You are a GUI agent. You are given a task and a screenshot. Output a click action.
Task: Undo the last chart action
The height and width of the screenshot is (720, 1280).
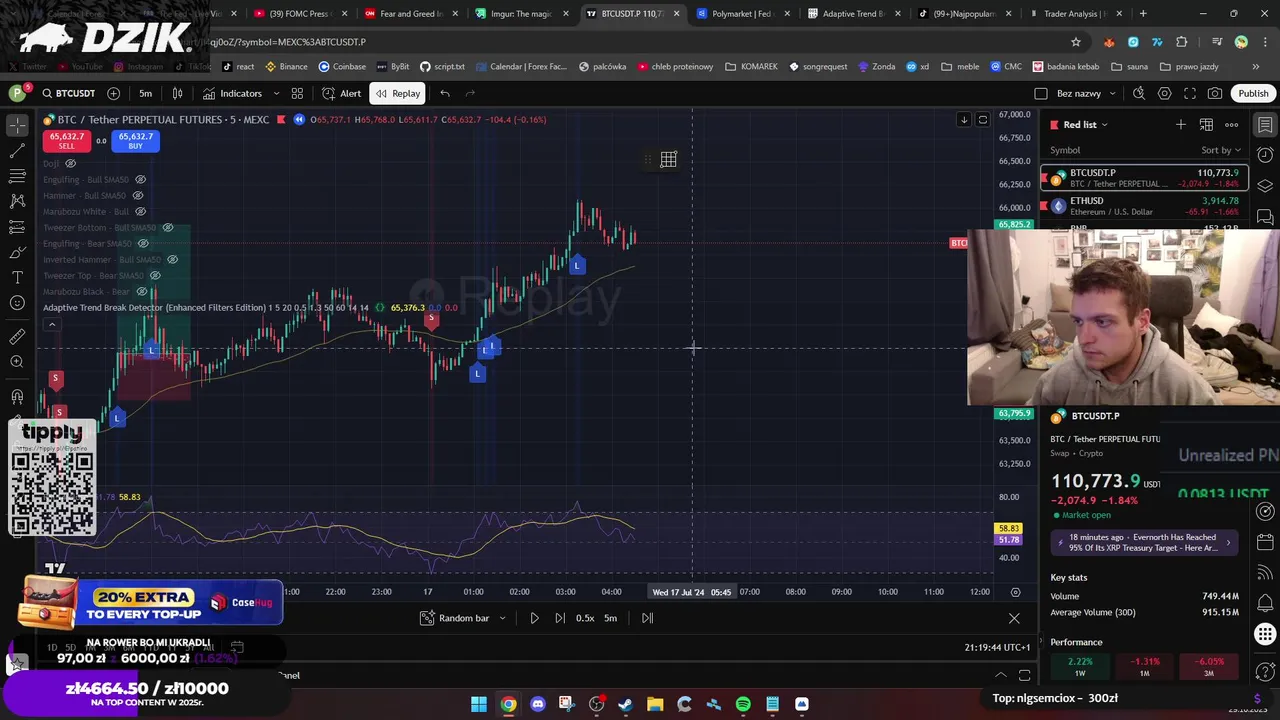tap(445, 93)
